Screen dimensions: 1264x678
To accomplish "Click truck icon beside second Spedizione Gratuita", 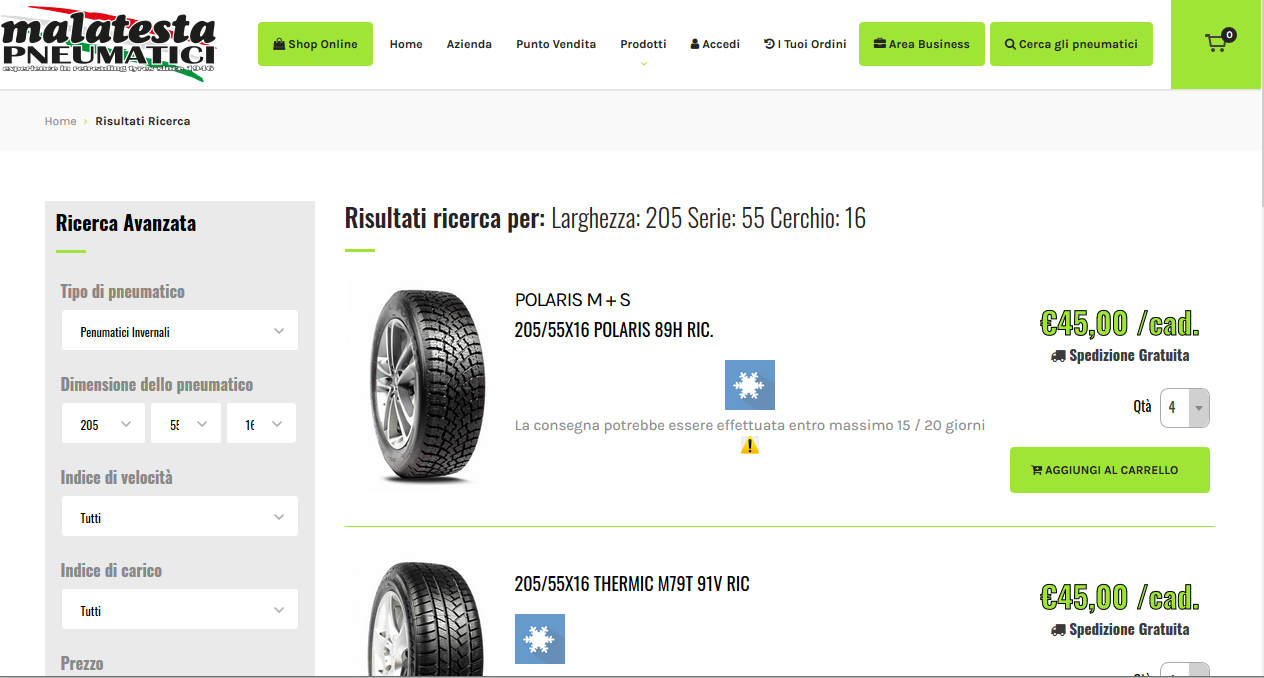I will [1058, 630].
